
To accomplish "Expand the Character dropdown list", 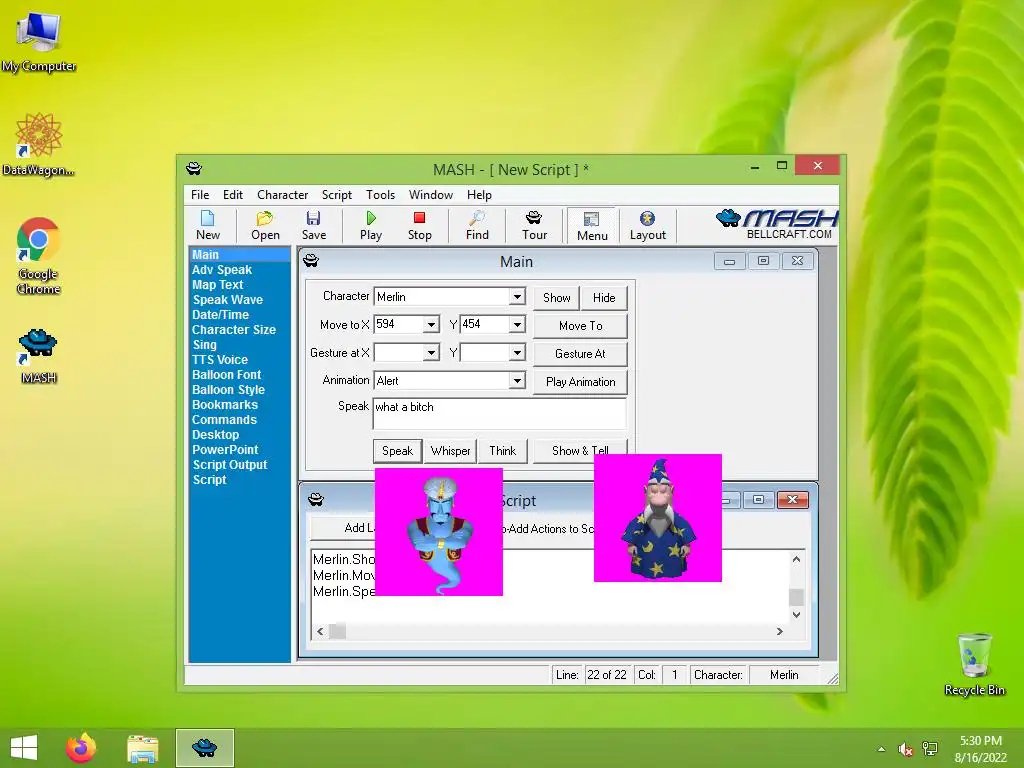I will pos(517,296).
